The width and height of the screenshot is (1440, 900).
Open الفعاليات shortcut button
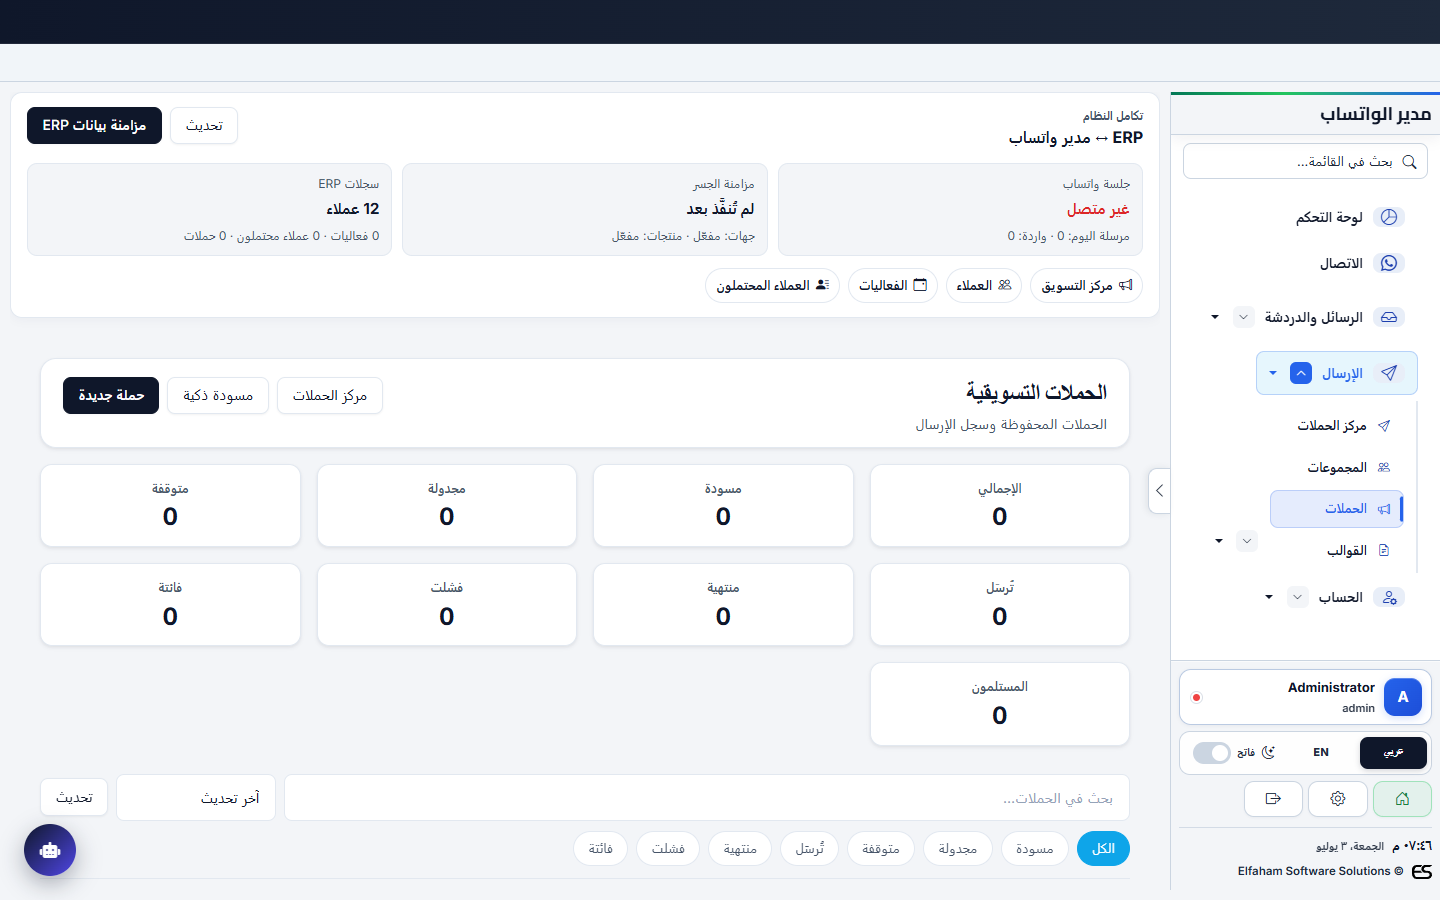[893, 286]
